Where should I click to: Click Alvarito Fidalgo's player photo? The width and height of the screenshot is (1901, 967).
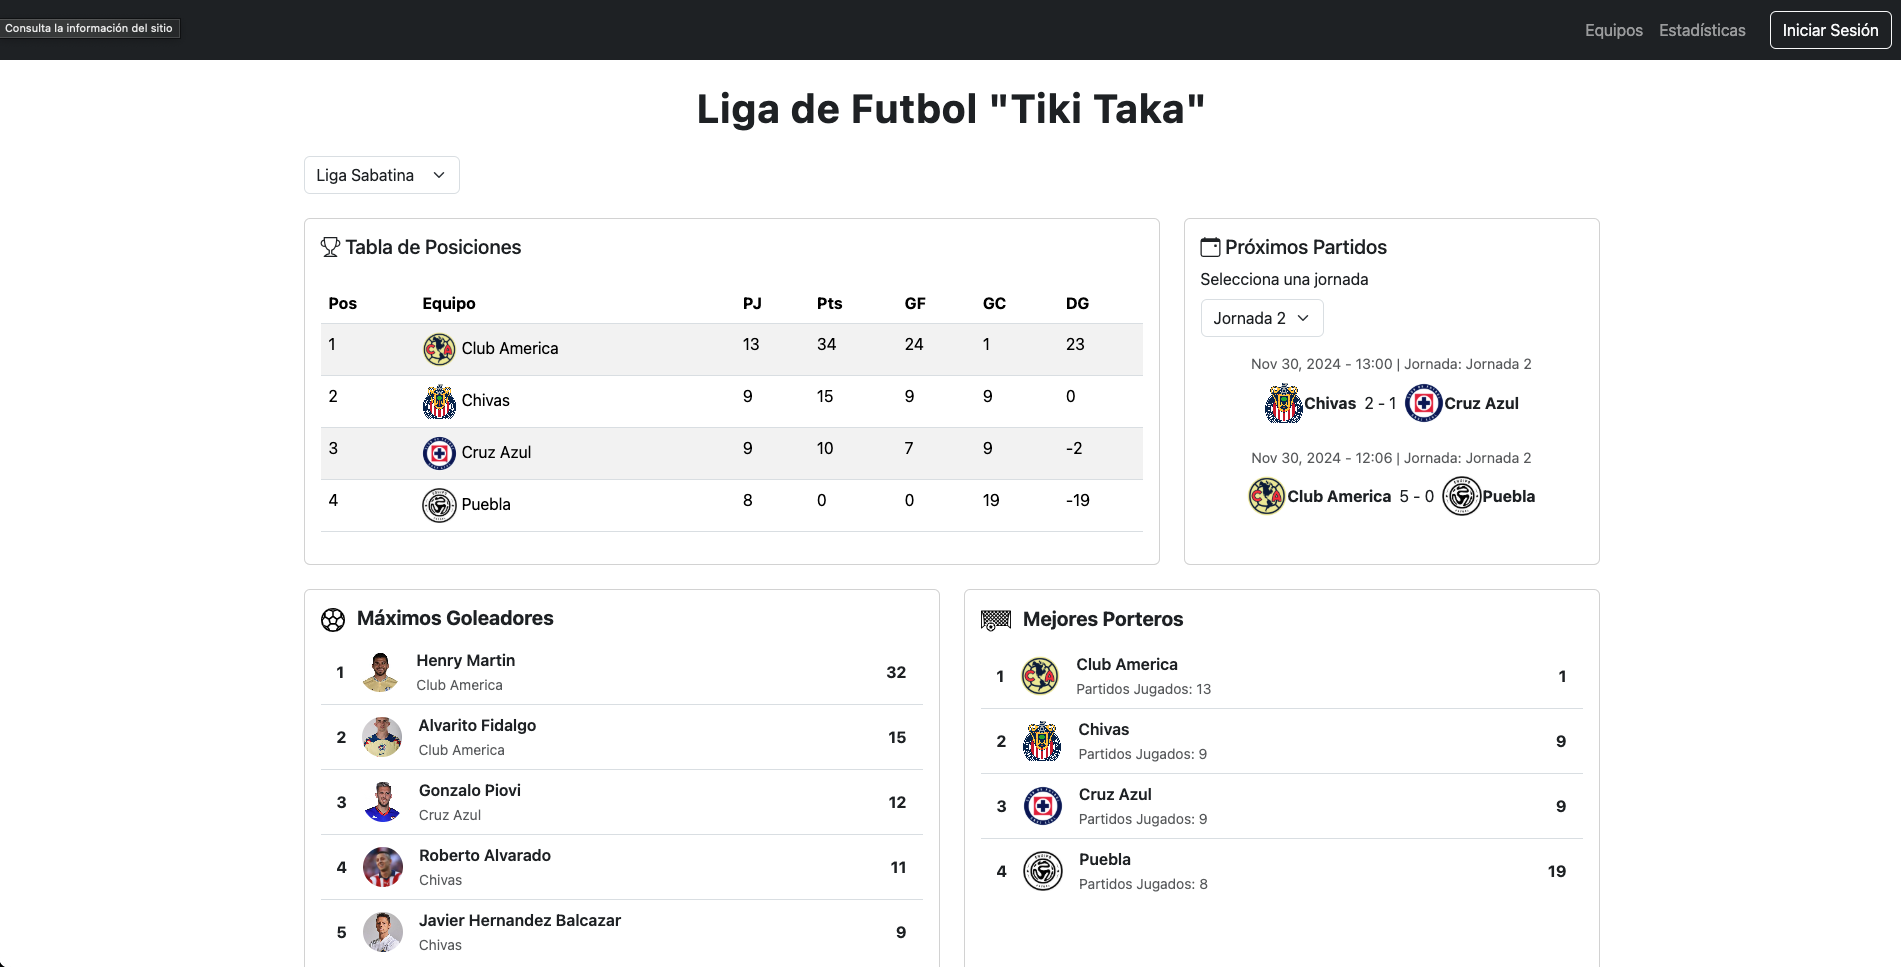click(x=382, y=737)
